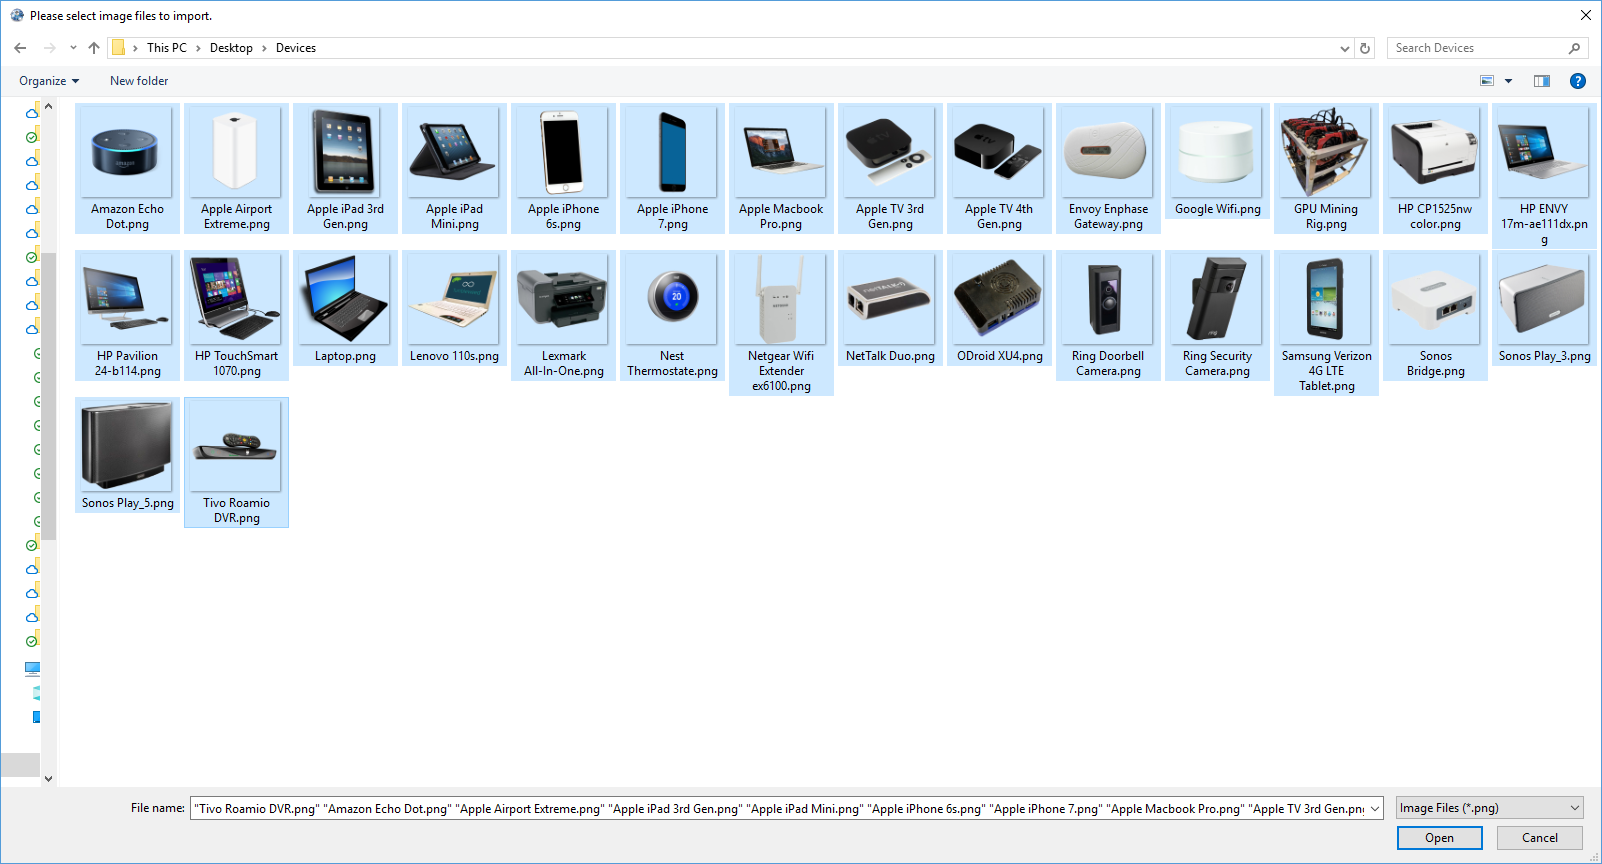Focus the Search Devices box
The width and height of the screenshot is (1602, 864).
point(1476,48)
